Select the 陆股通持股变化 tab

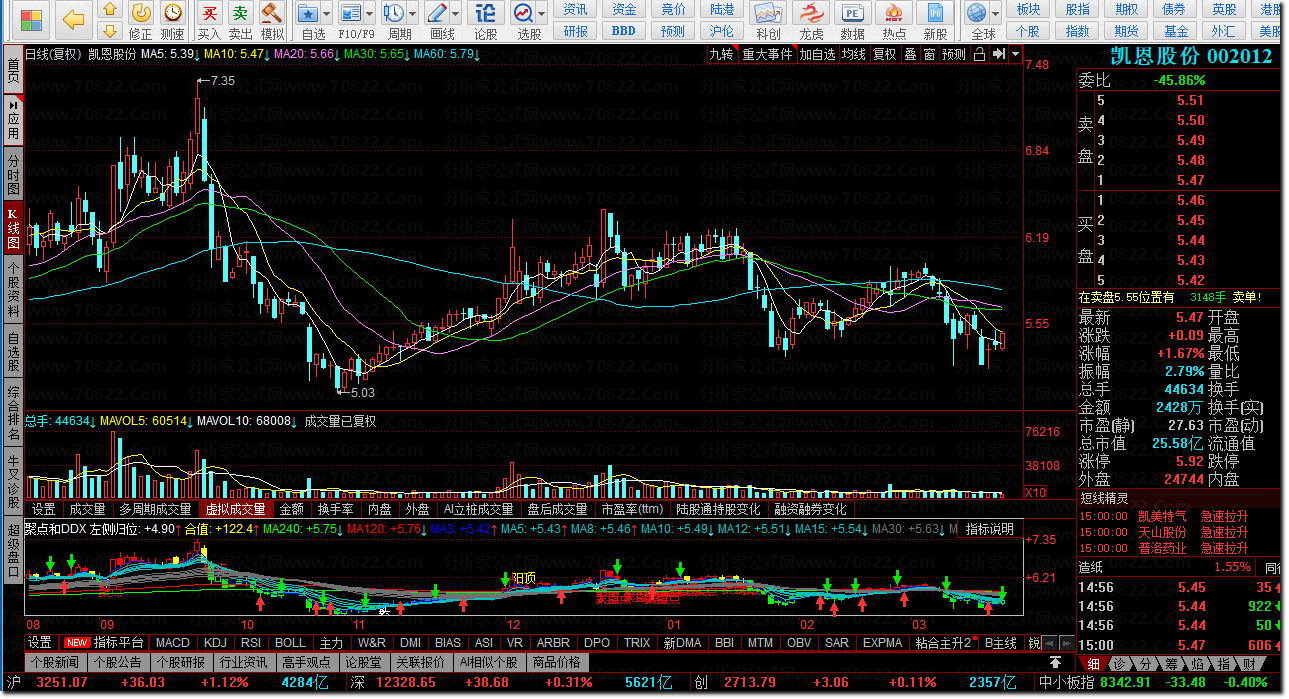tap(718, 509)
